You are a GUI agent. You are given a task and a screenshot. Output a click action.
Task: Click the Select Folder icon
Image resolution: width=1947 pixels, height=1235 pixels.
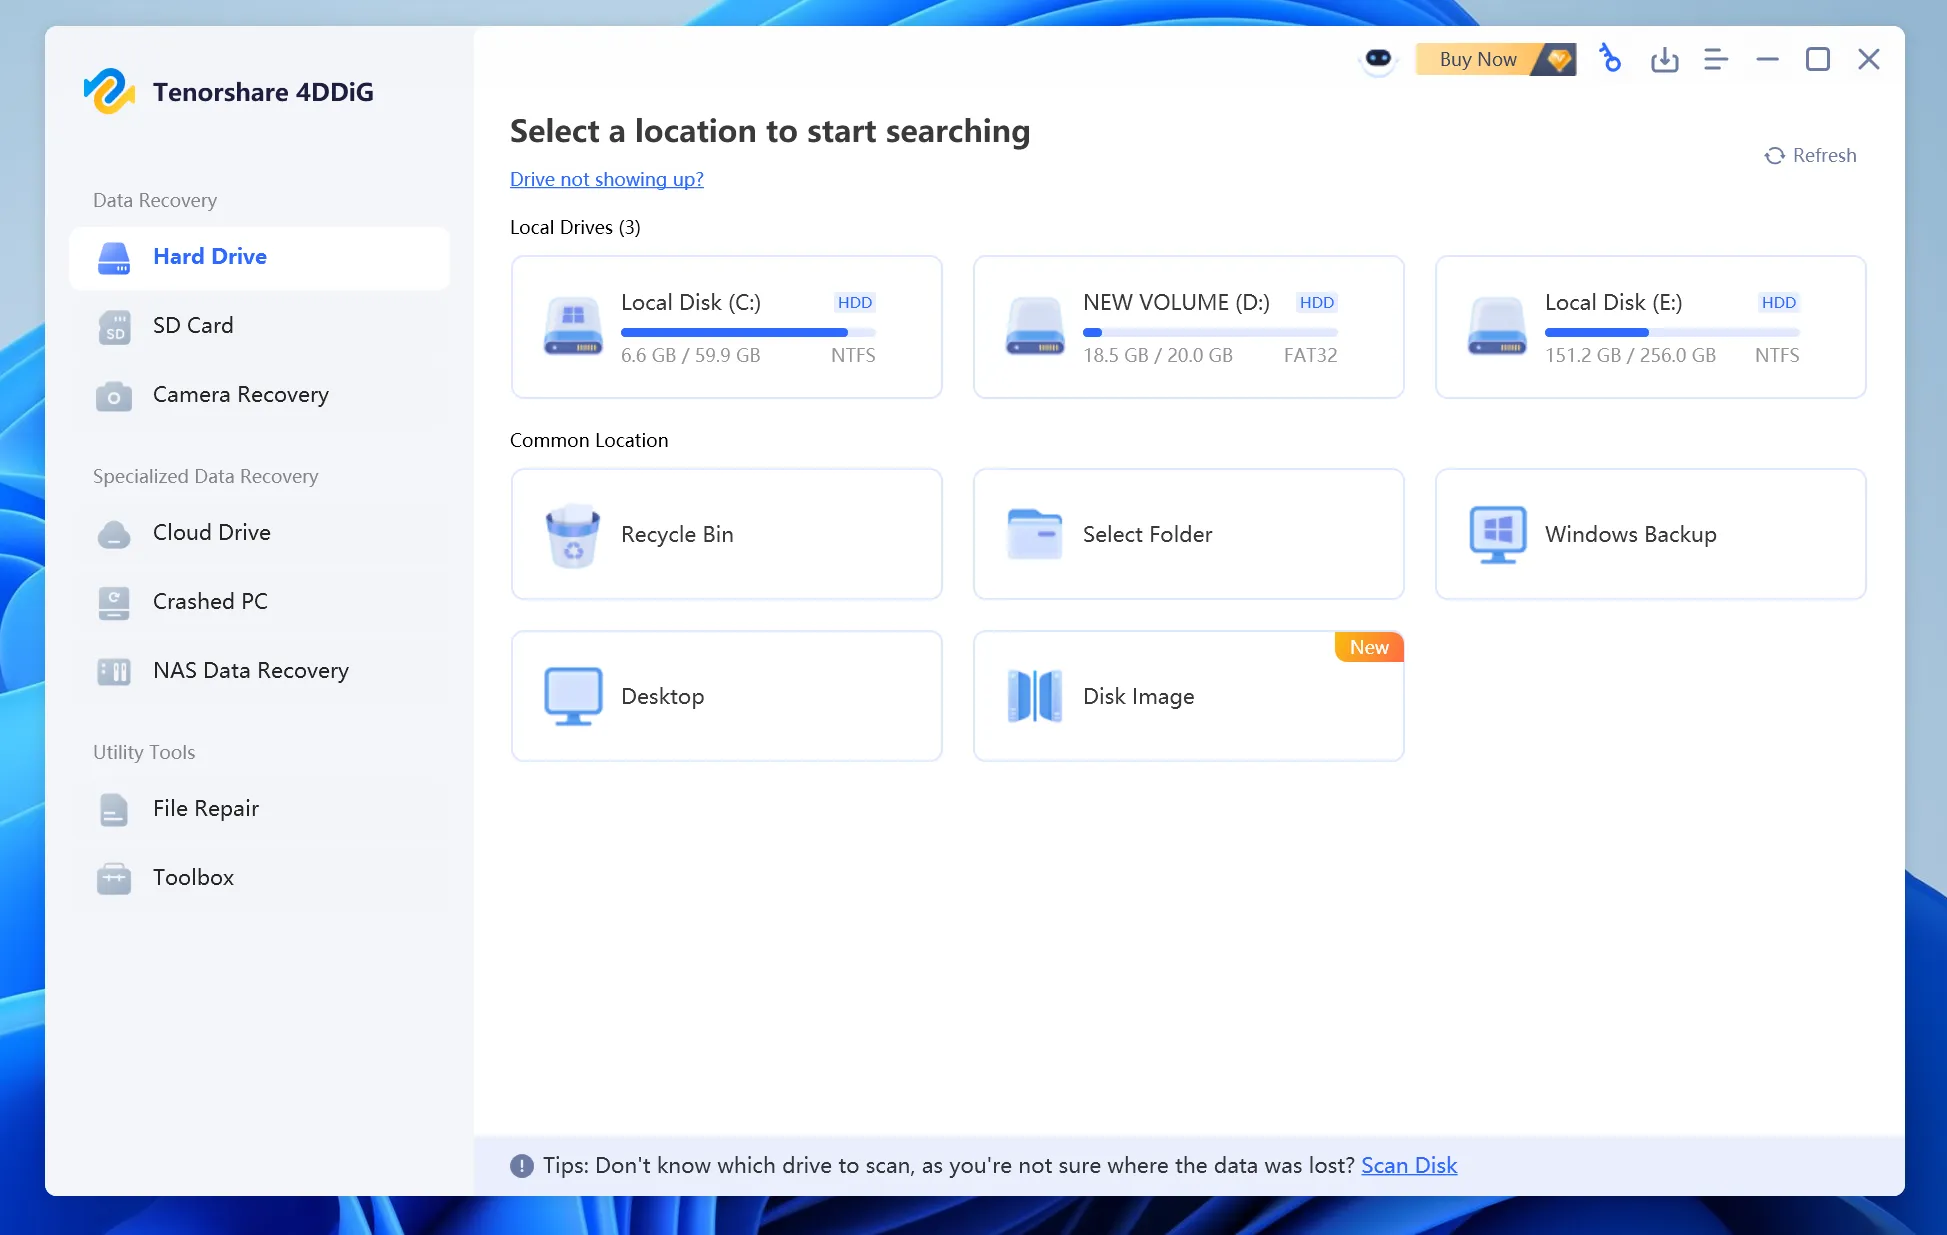(x=1035, y=534)
